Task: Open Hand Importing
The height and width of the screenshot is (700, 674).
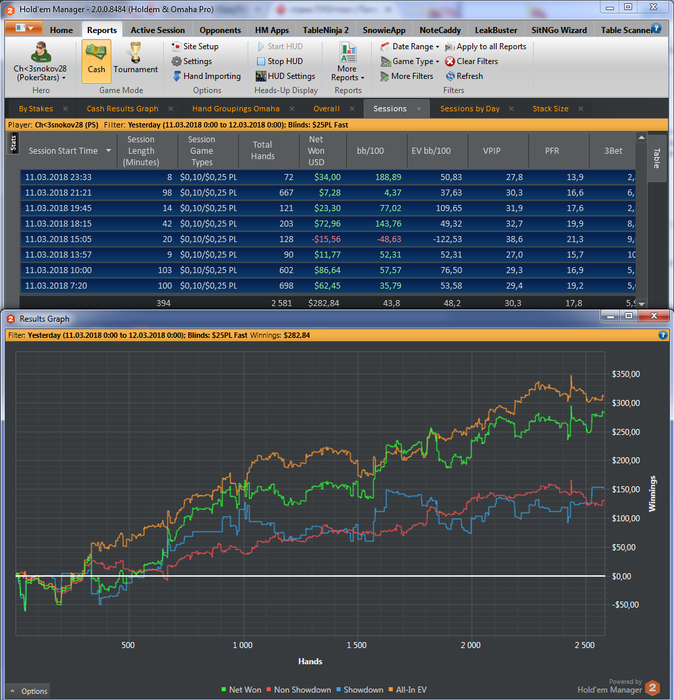Action: click(x=207, y=76)
